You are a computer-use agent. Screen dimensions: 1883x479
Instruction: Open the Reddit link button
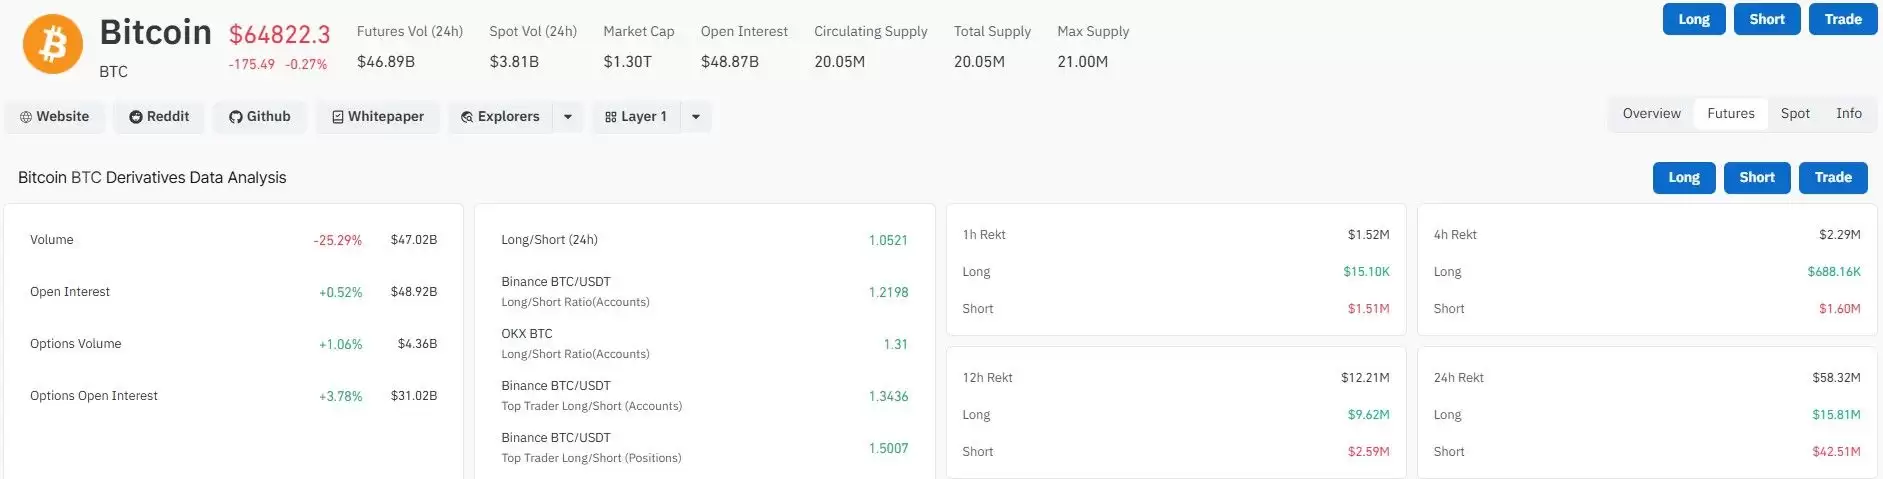(159, 117)
